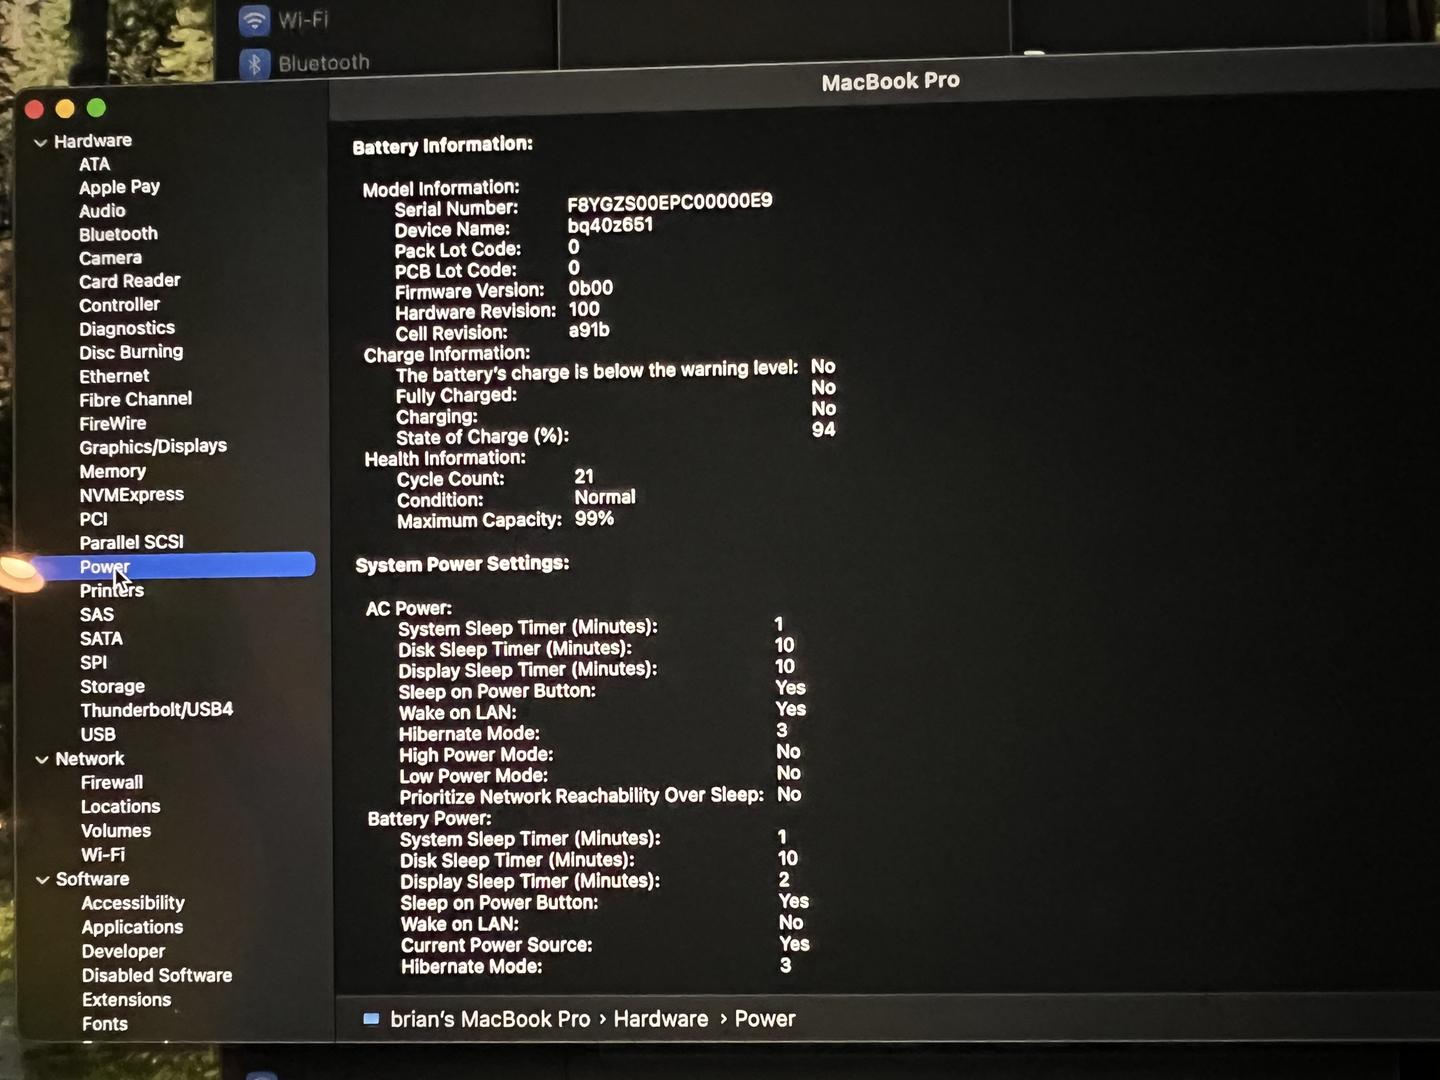The width and height of the screenshot is (1440, 1080).
Task: Click the device name bq40z651
Action: (610, 225)
